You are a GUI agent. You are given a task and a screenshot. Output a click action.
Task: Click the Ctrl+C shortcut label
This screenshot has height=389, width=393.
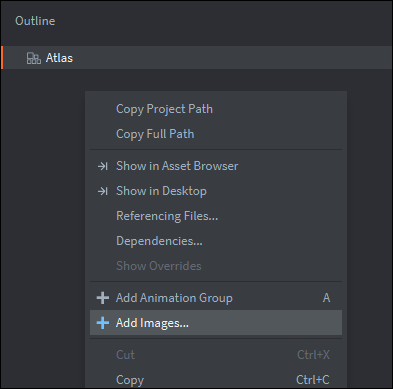313,380
